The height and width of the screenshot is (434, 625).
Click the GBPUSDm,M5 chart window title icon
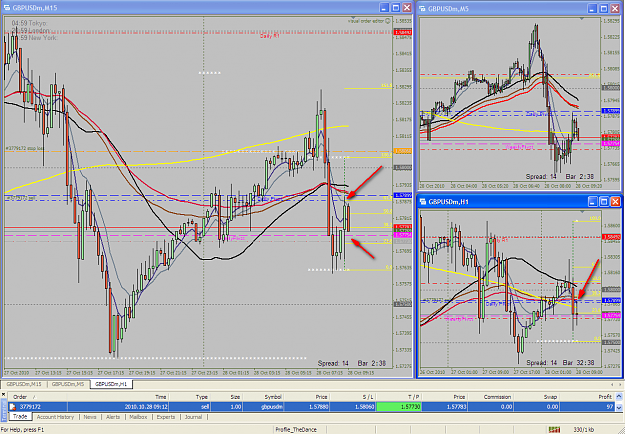point(422,8)
